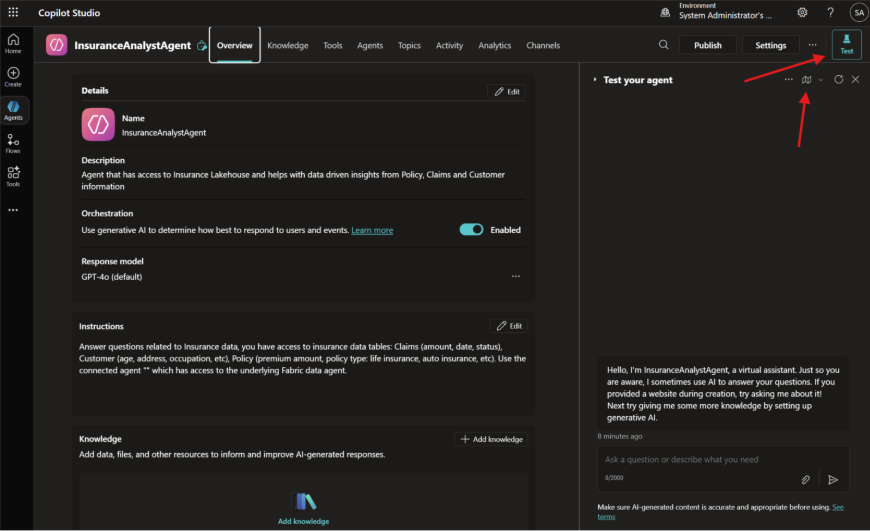Click the Add knowledge books icon
The image size is (870, 531).
[x=304, y=501]
